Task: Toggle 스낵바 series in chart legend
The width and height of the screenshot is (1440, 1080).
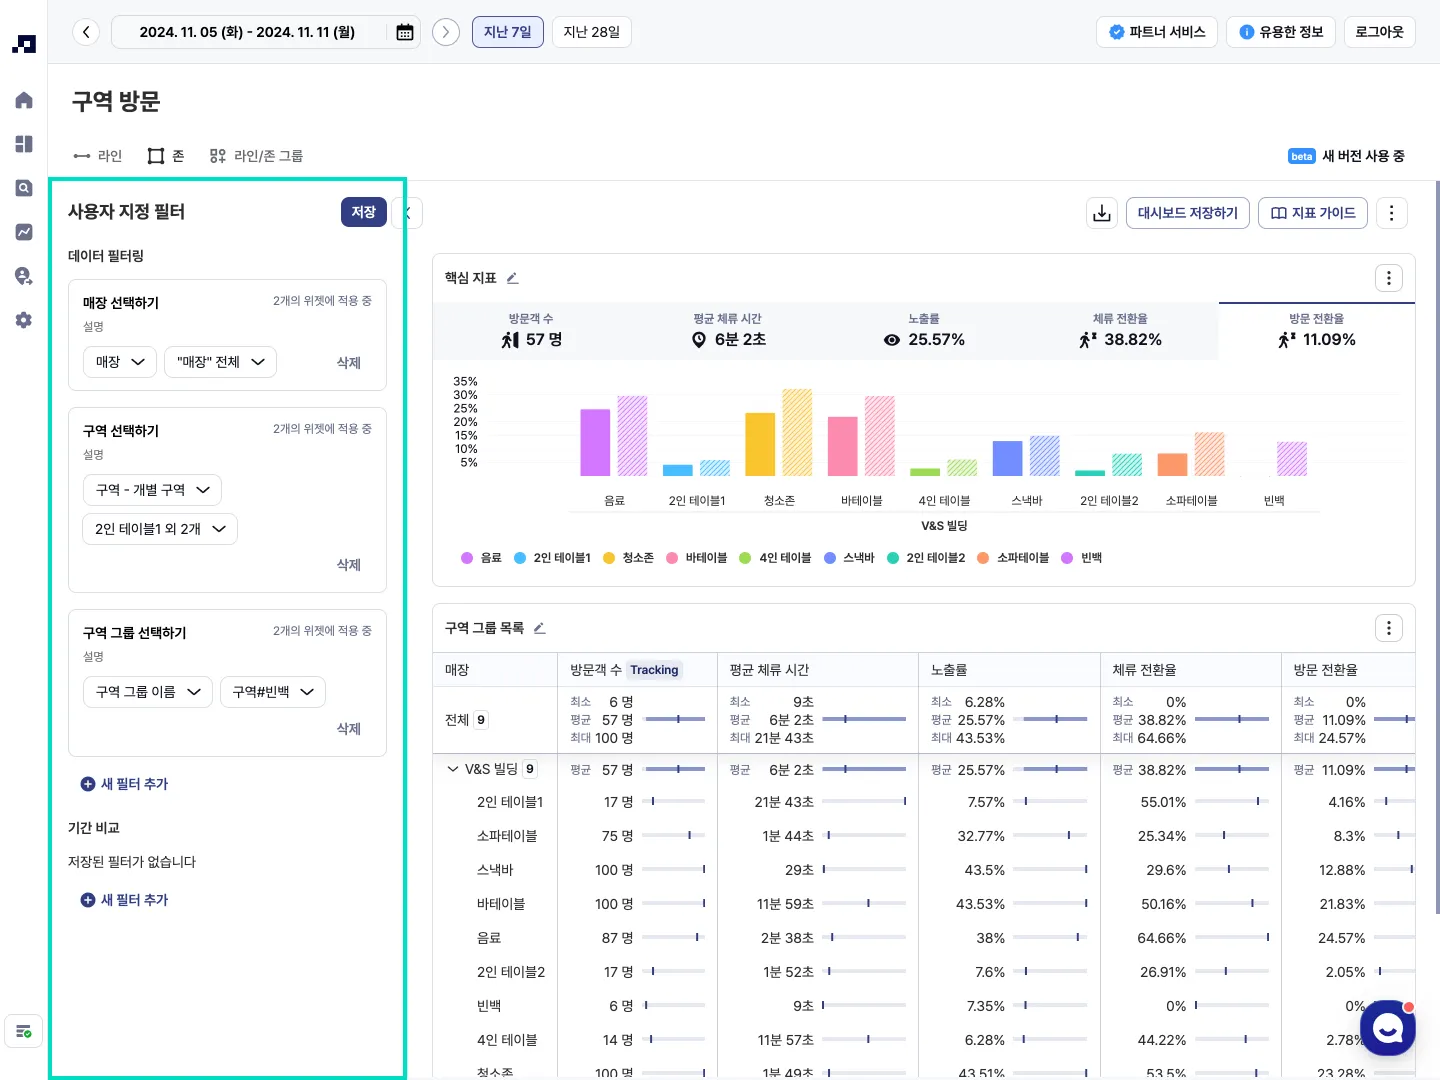Action: (849, 558)
